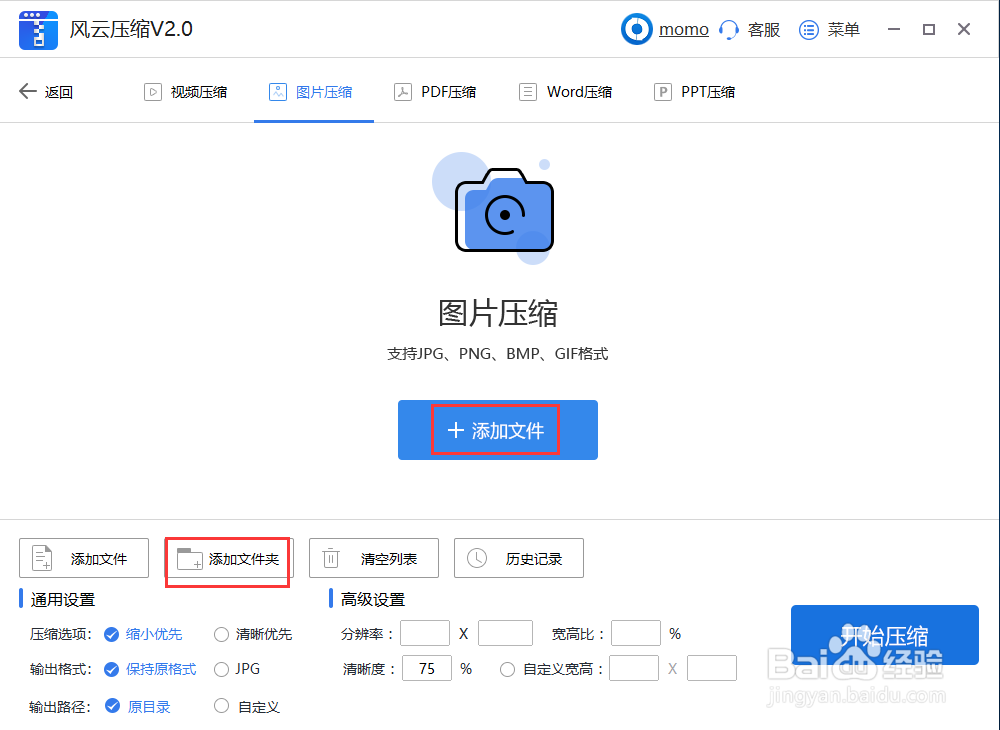
Task: Click the bottom toolbar 添加文件 button
Action: 84,558
